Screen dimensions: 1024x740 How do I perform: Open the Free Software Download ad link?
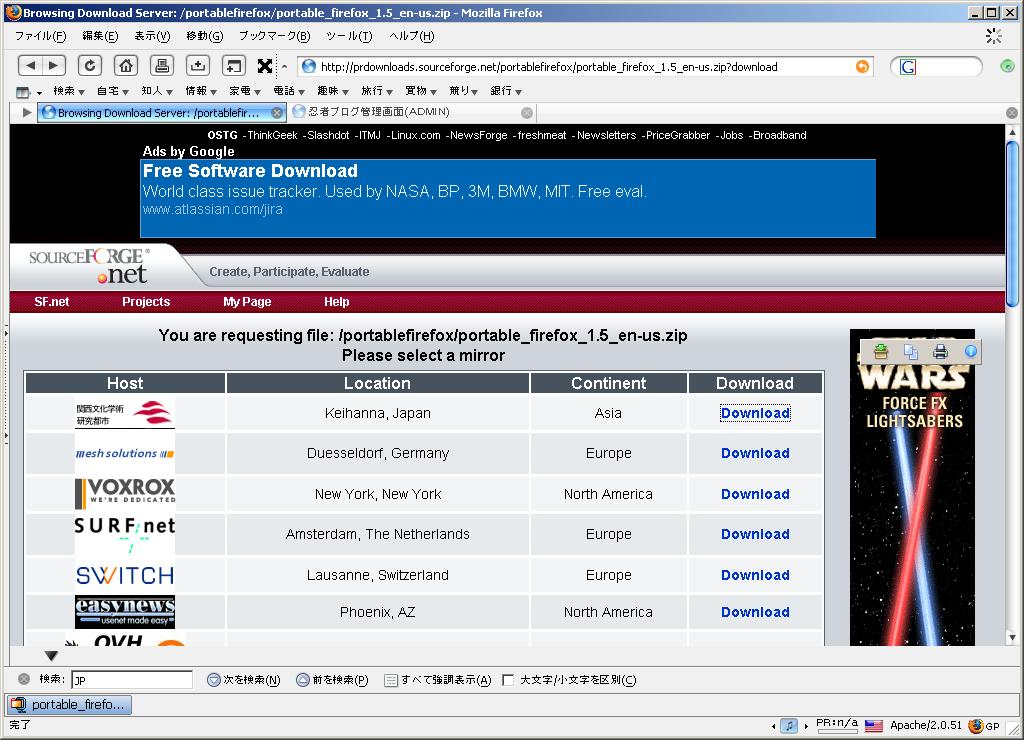point(250,171)
